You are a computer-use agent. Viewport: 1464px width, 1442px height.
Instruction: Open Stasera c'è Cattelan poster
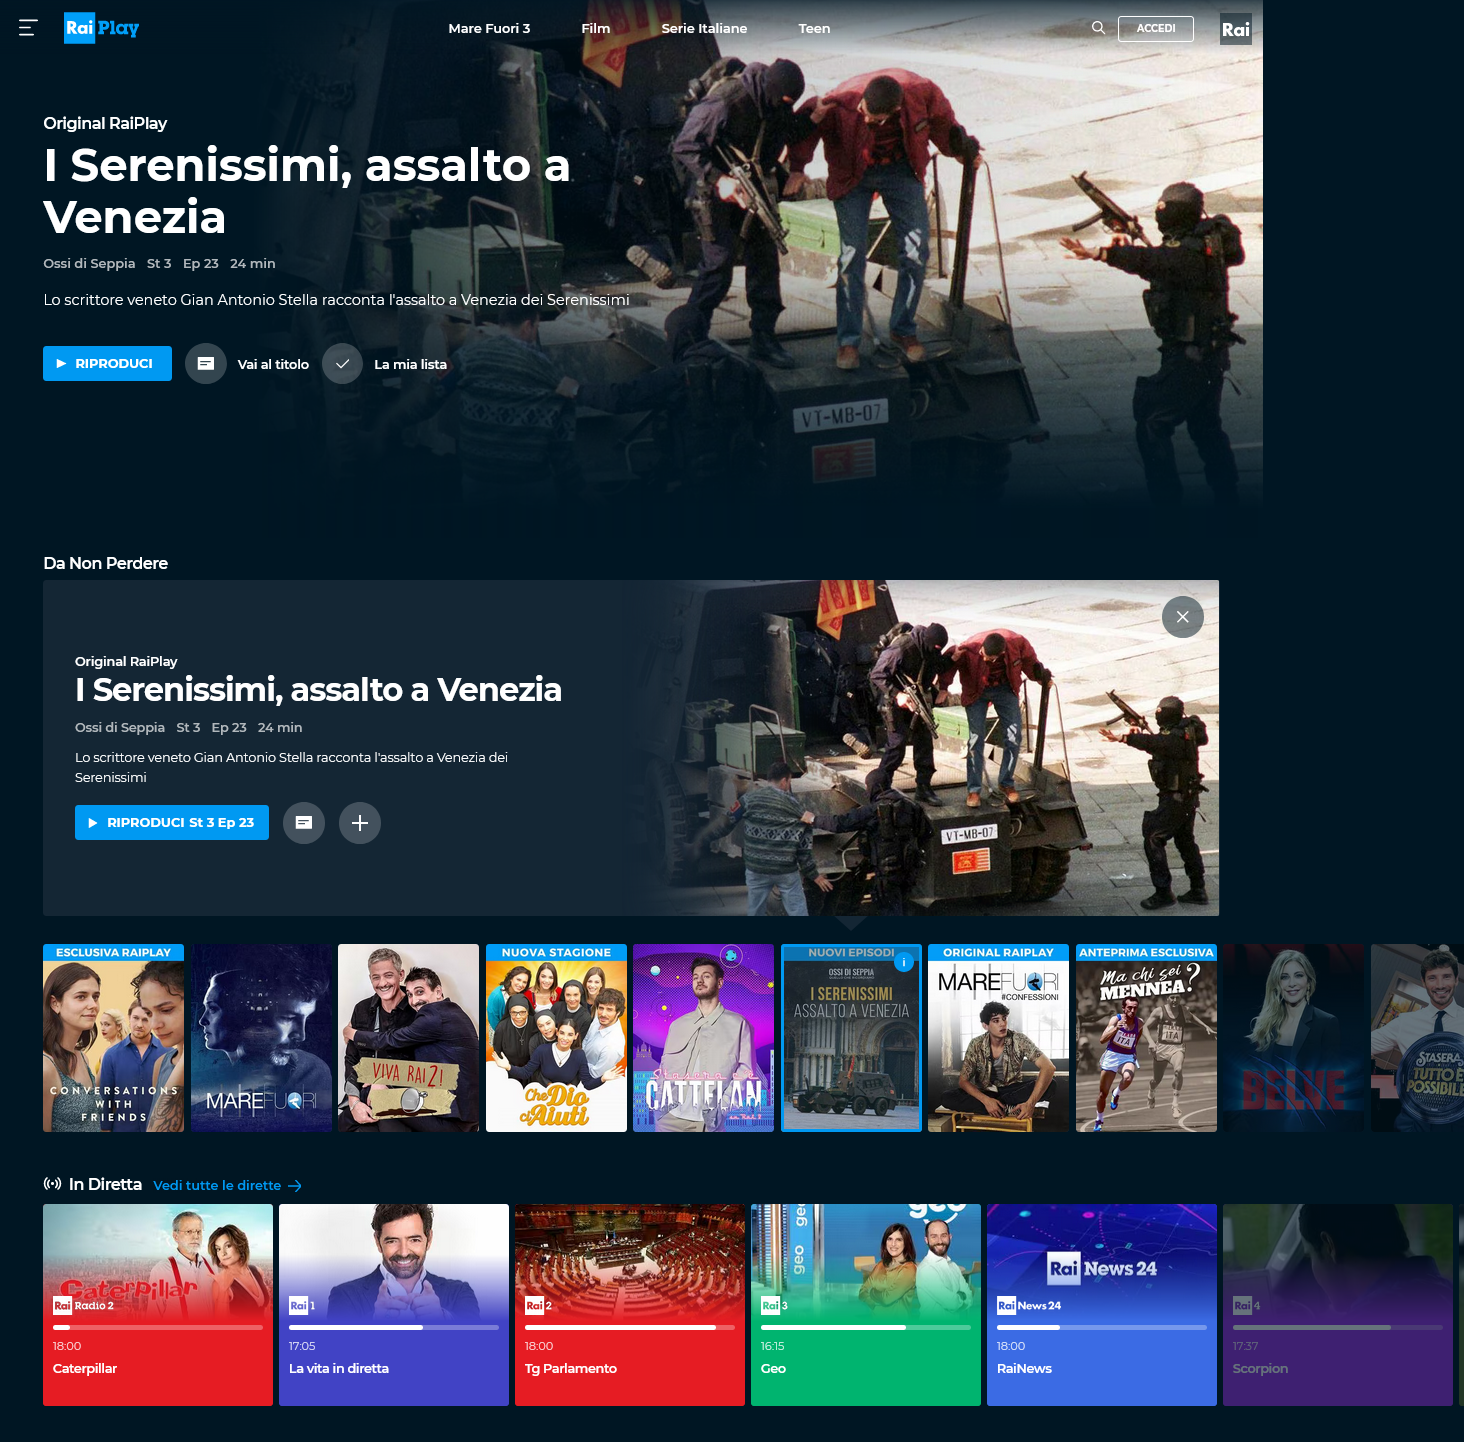[x=703, y=1038]
